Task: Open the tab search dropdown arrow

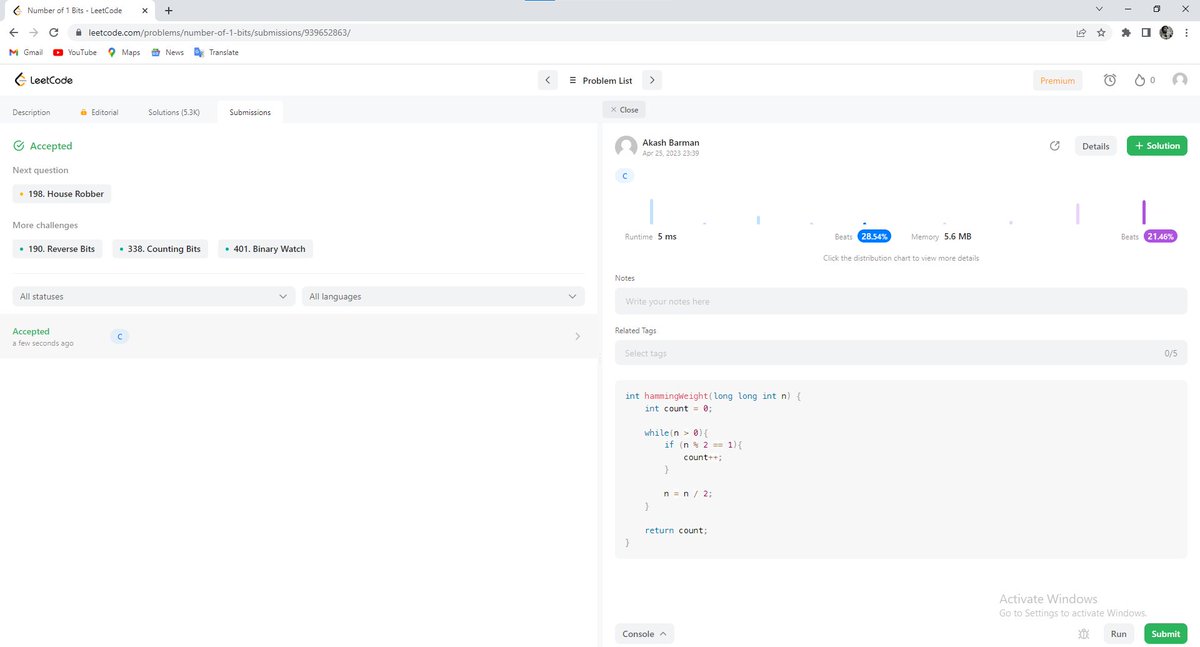Action: tap(1099, 9)
